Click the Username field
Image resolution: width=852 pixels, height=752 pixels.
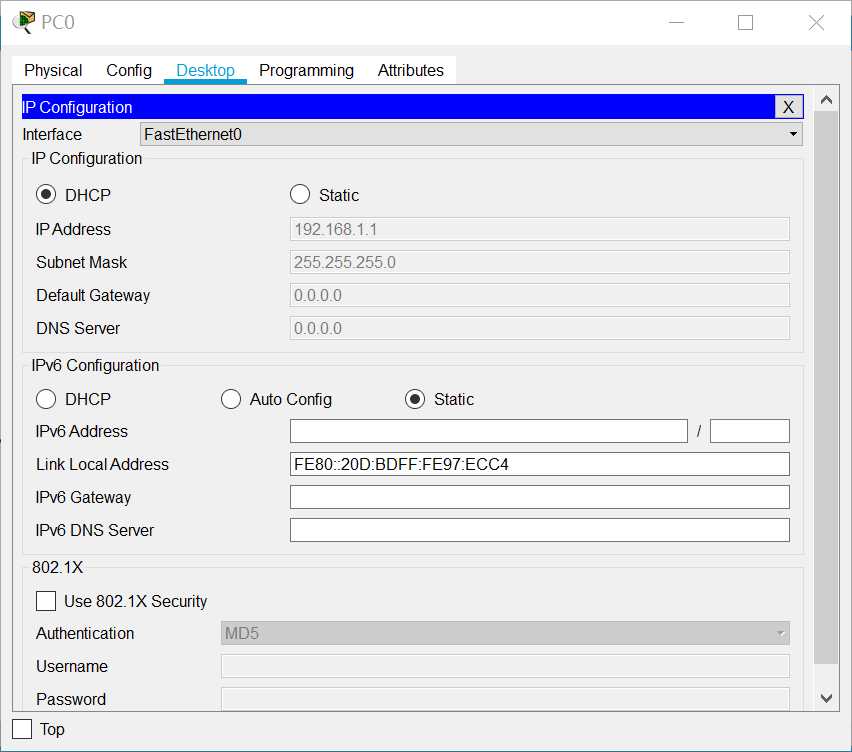[505, 666]
